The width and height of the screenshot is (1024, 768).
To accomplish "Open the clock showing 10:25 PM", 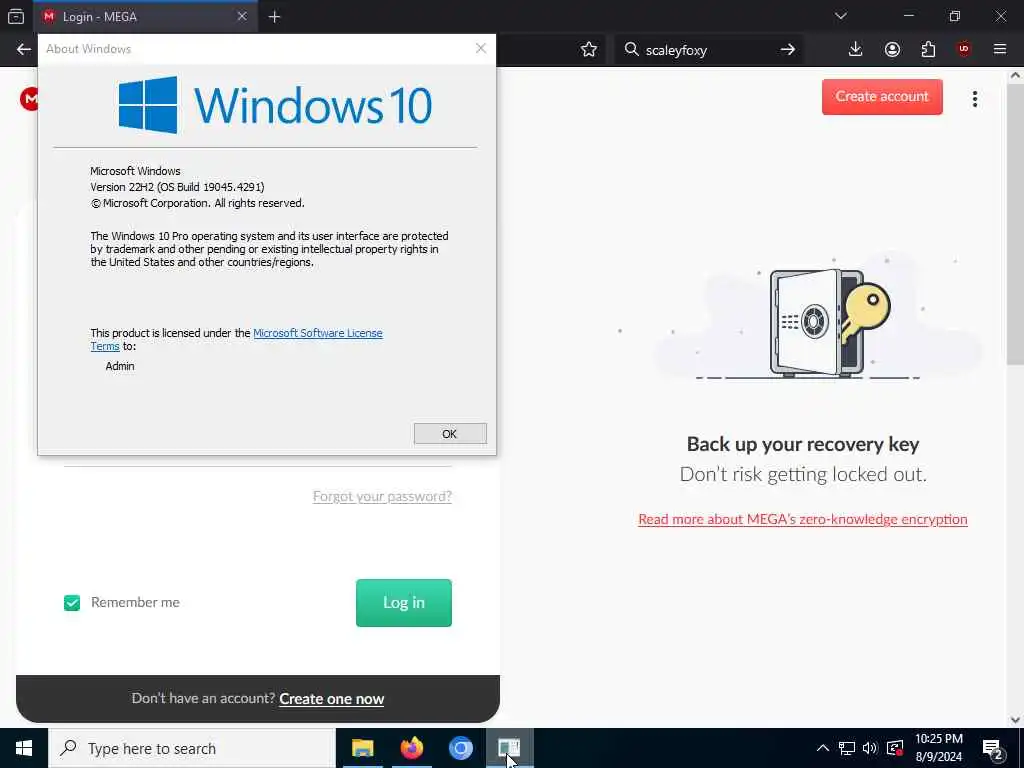I will (x=938, y=748).
